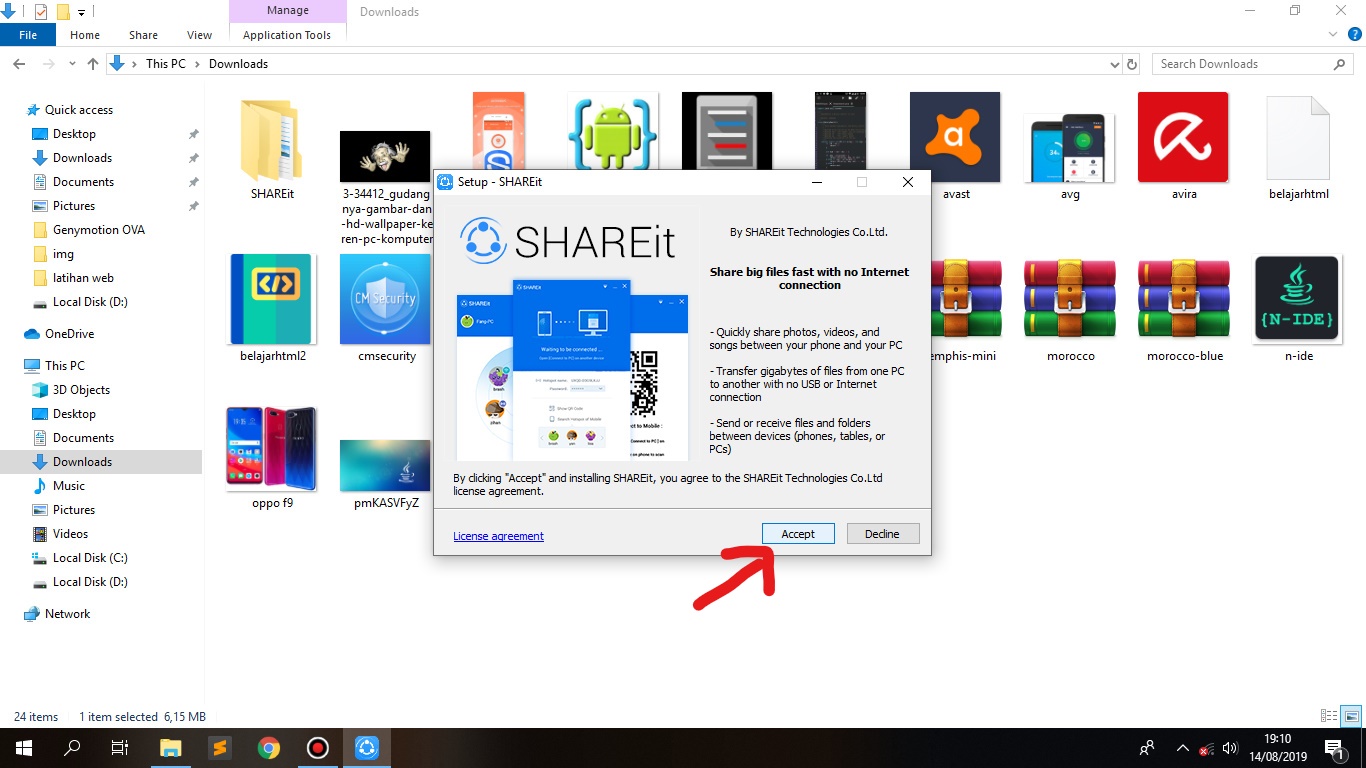Expand the address bar history dropdown
Viewport: 1366px width, 768px height.
[x=1115, y=64]
